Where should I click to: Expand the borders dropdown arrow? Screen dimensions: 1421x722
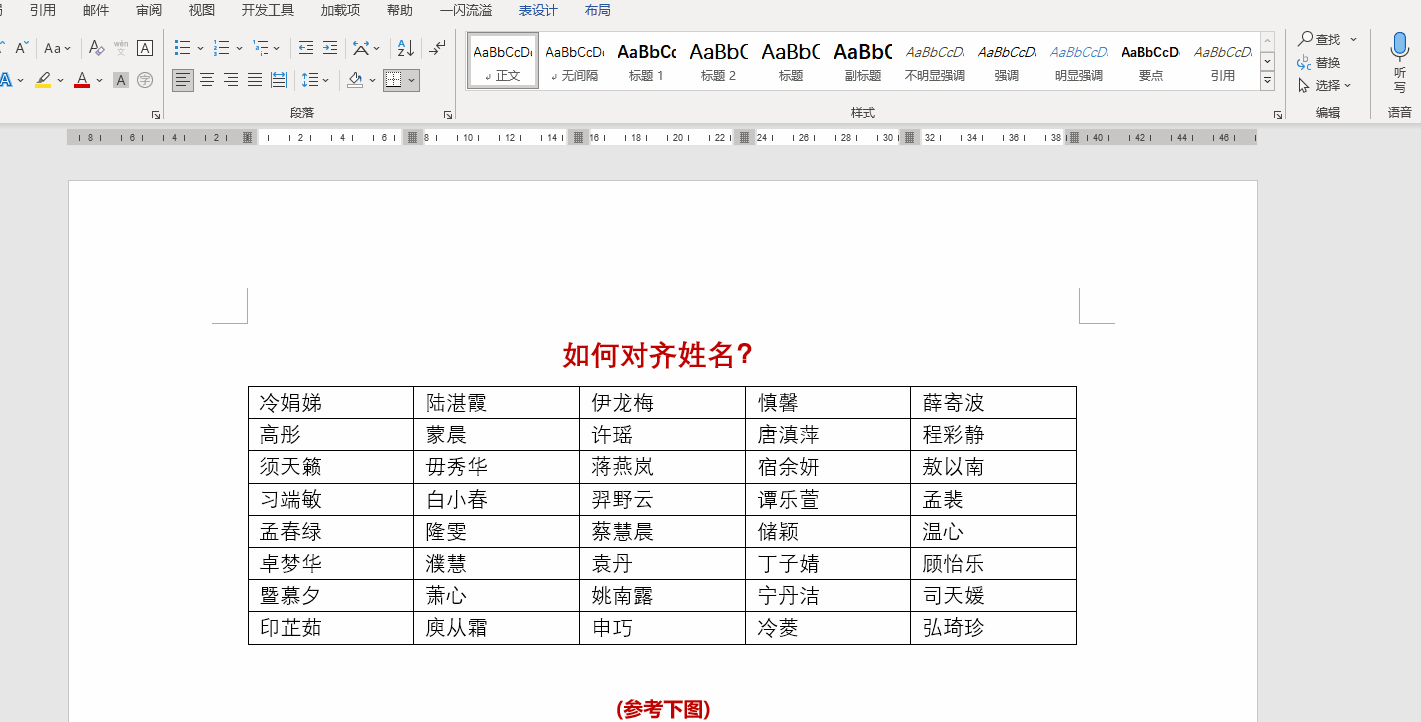(x=412, y=80)
